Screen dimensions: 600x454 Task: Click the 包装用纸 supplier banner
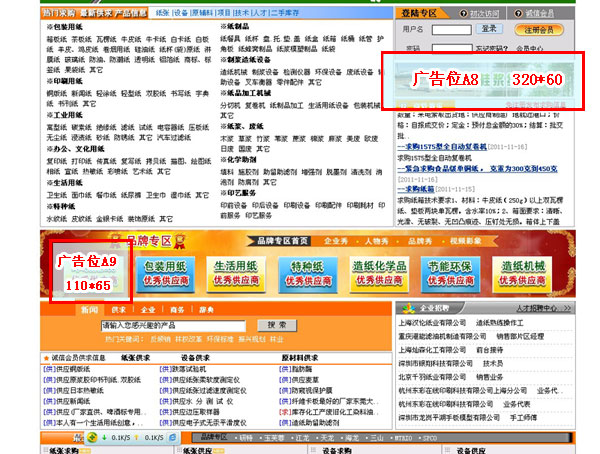[166, 274]
